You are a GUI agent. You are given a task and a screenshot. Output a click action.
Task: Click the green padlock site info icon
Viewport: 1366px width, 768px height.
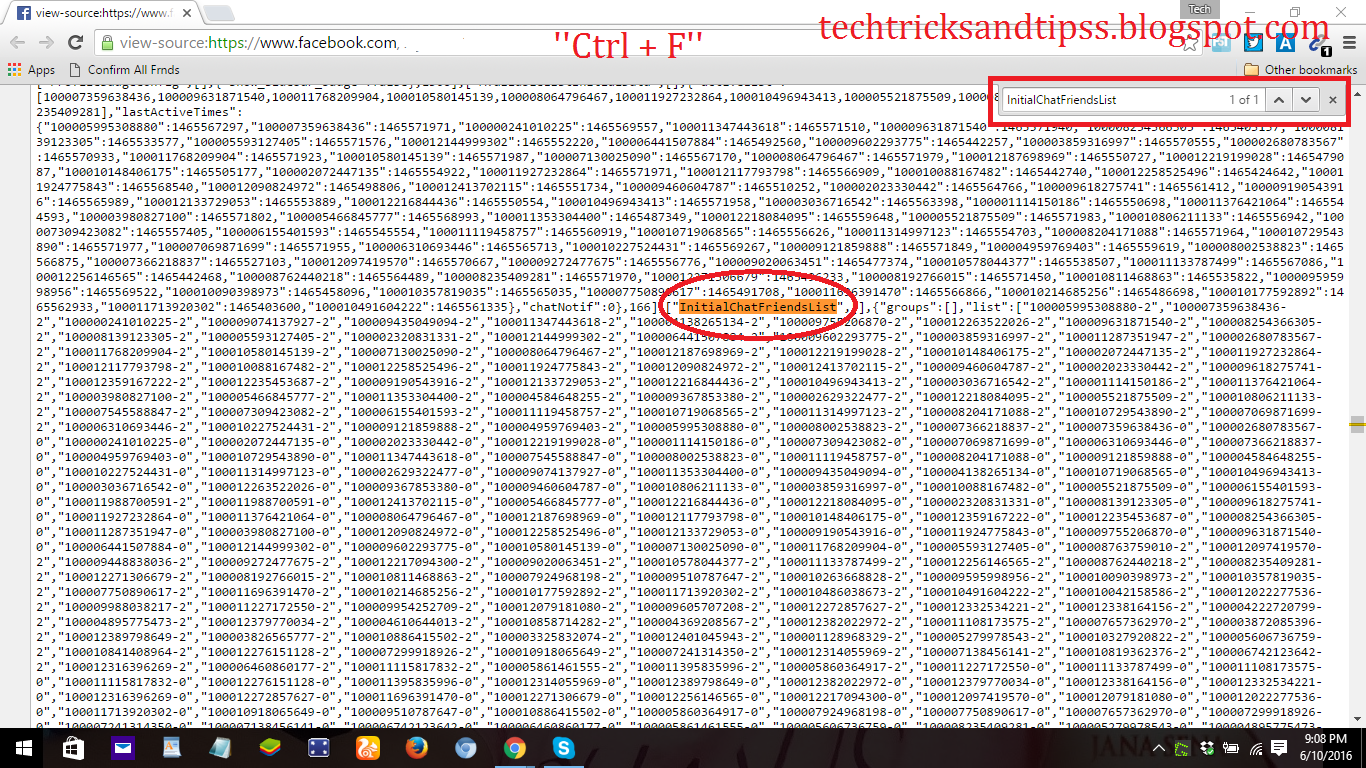click(x=107, y=43)
